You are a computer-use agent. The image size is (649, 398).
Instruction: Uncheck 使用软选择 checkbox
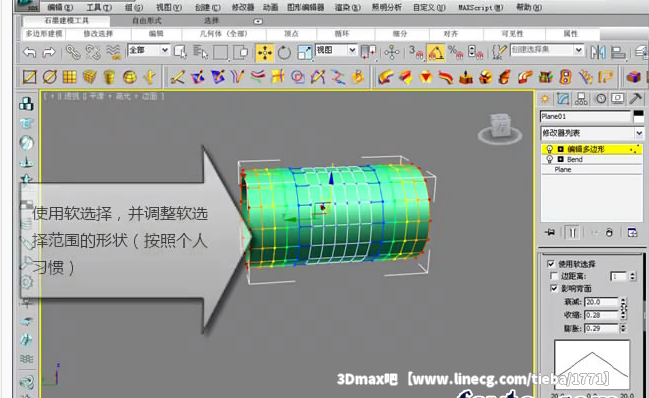click(551, 264)
